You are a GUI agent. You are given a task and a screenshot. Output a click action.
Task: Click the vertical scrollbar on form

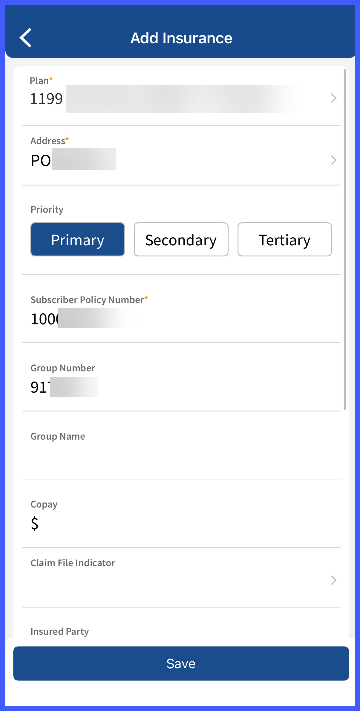pos(345,239)
